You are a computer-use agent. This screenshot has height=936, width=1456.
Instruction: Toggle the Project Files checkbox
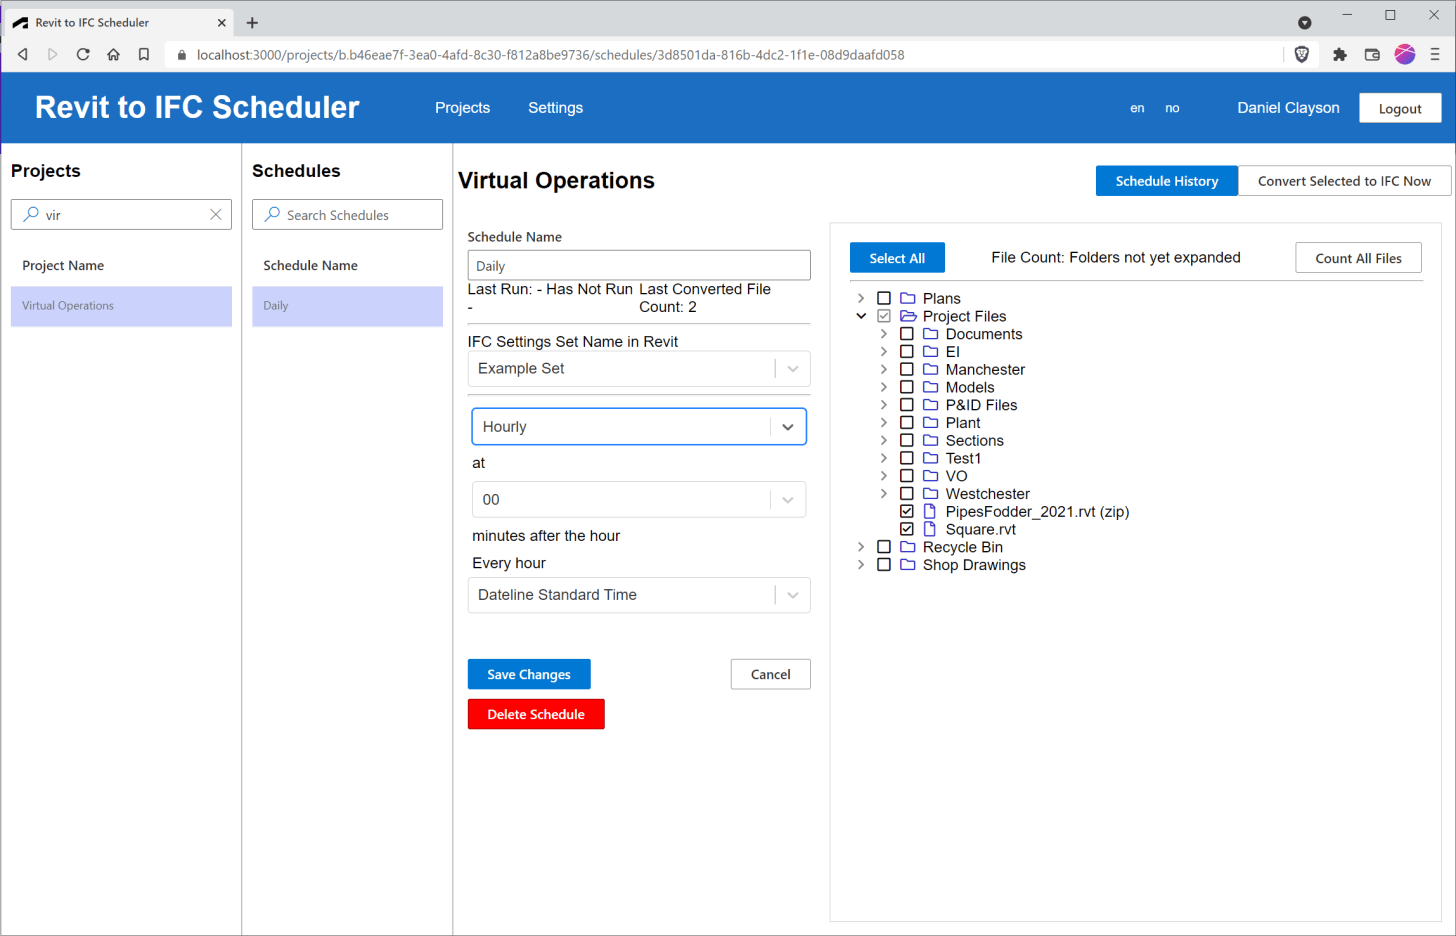[884, 316]
